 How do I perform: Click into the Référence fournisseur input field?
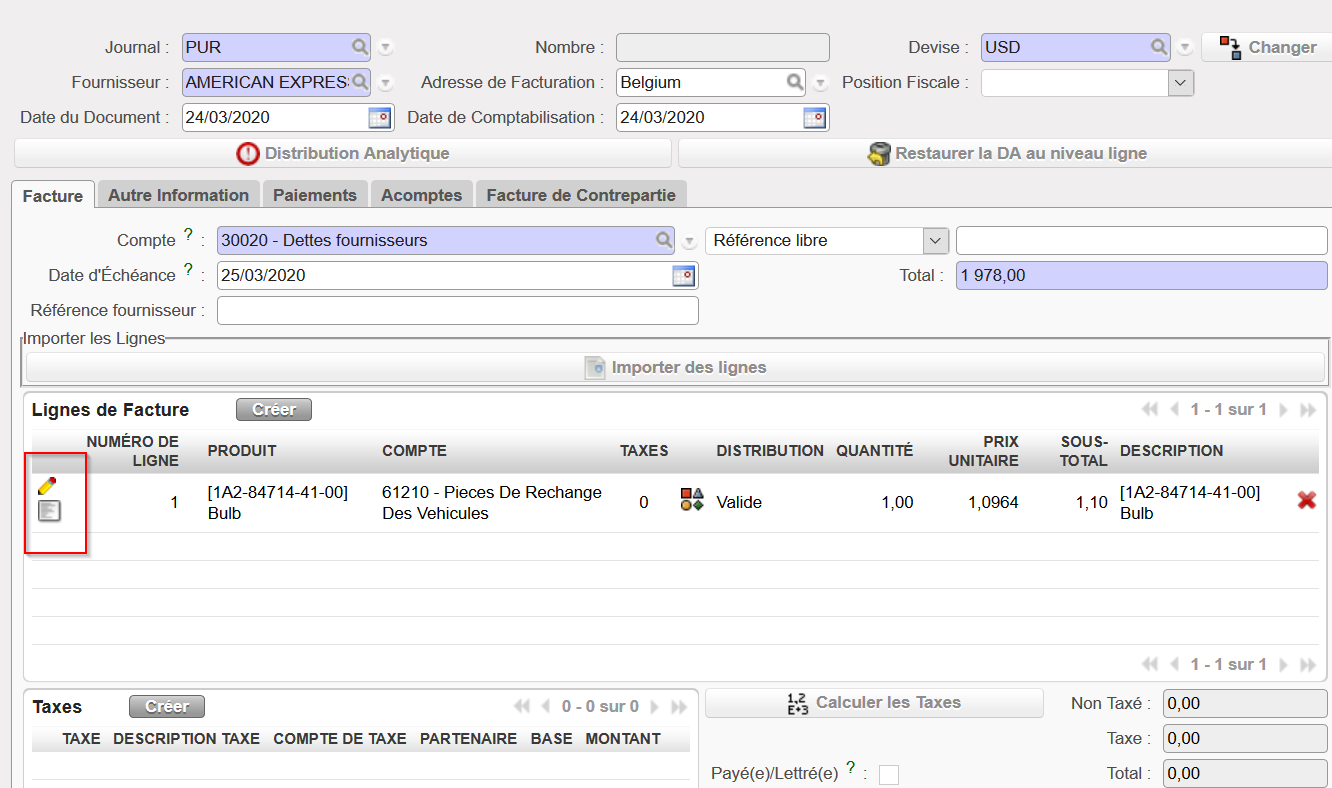point(457,311)
